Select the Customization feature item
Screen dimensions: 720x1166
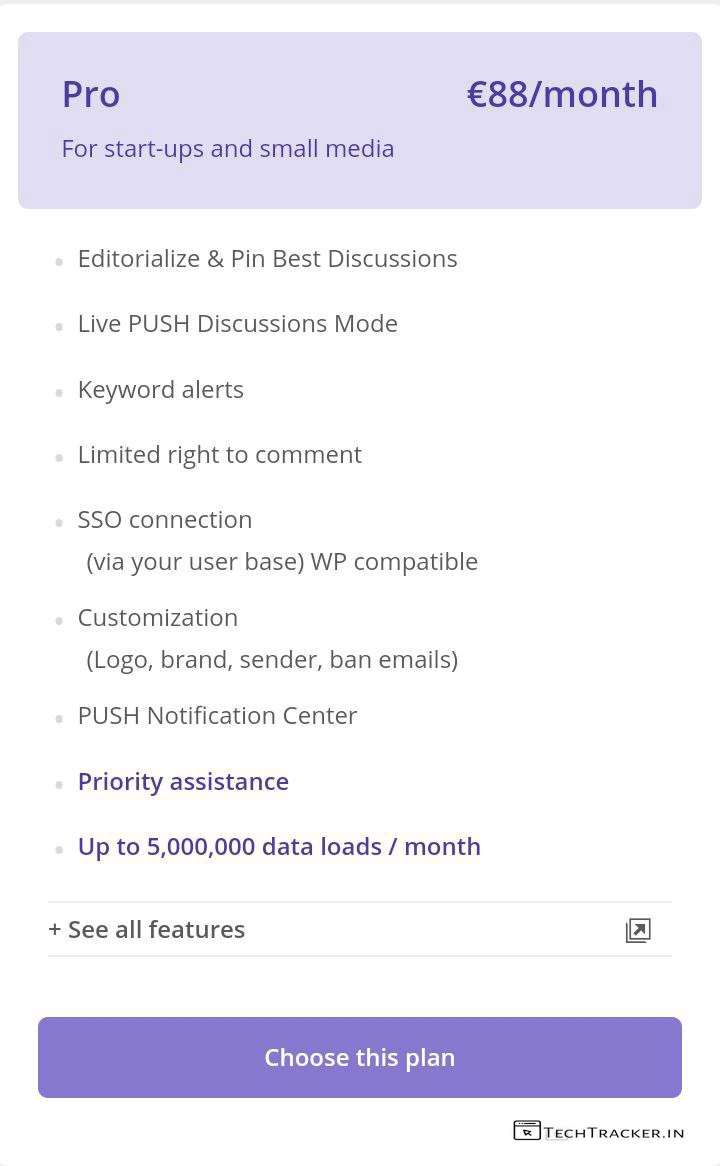[158, 618]
